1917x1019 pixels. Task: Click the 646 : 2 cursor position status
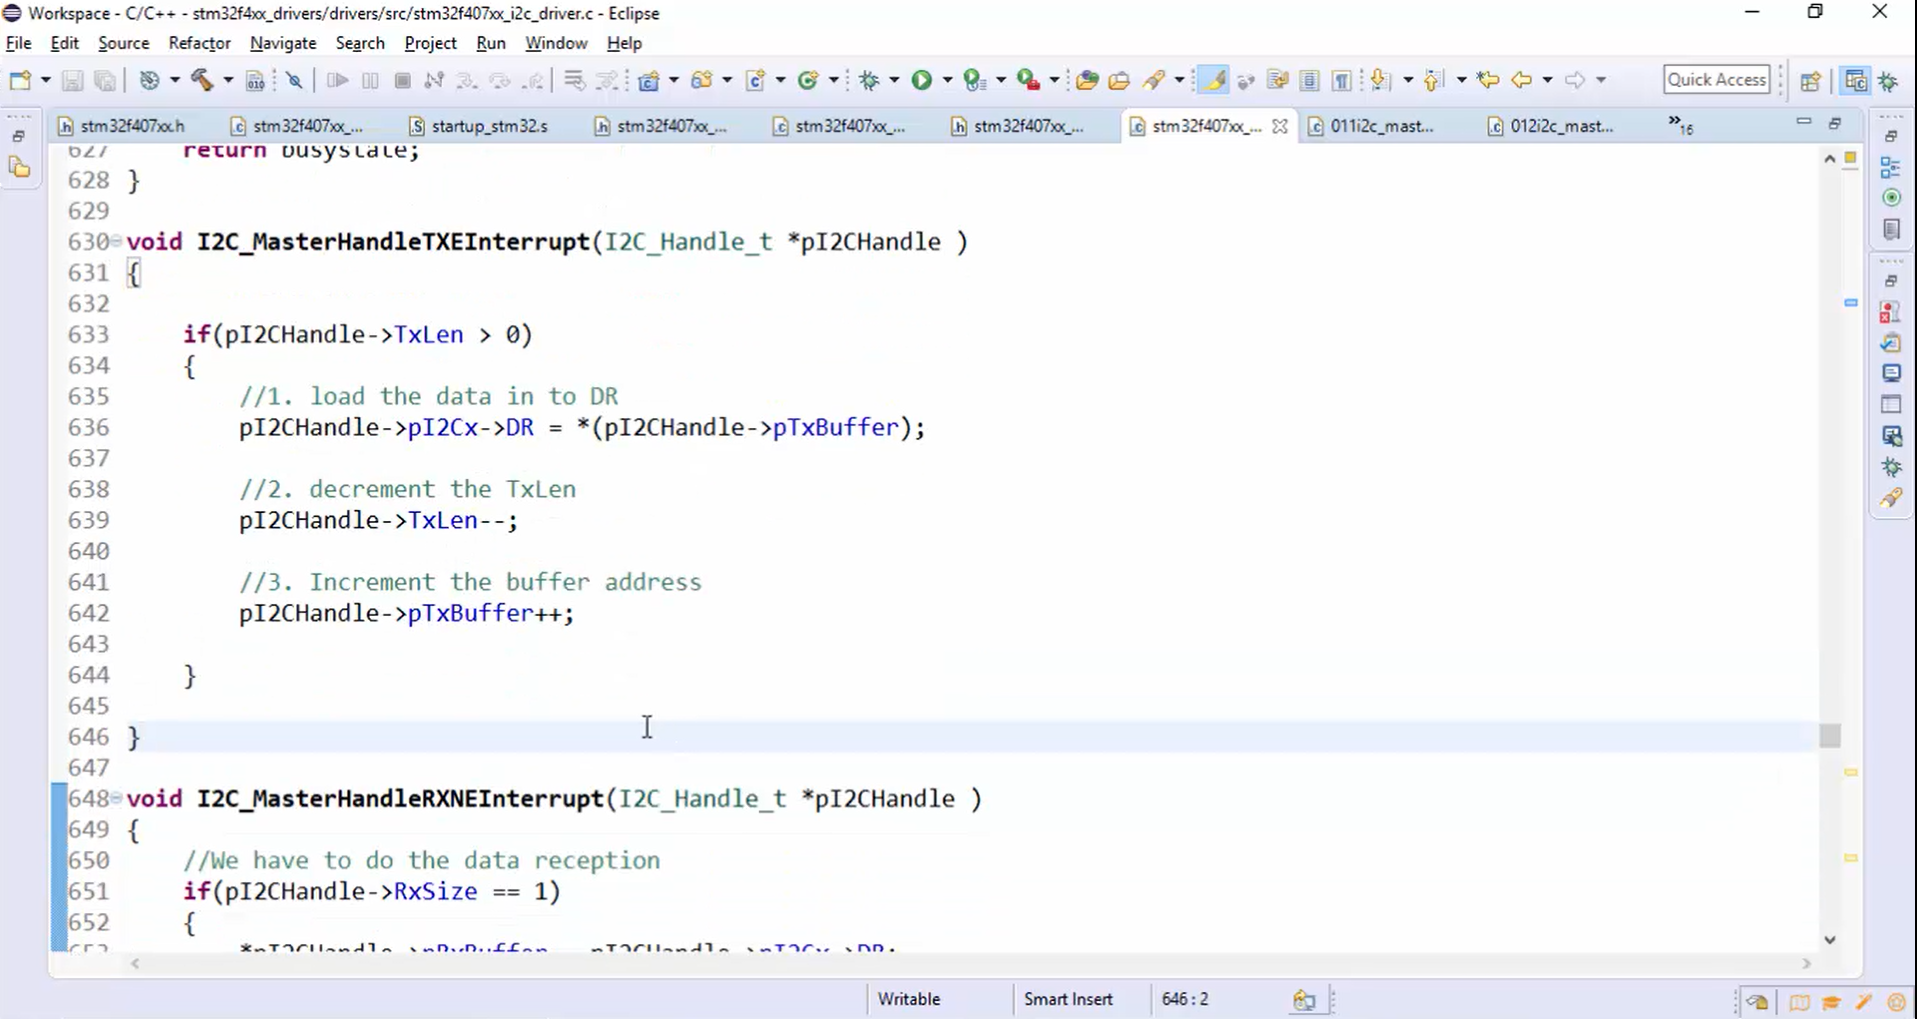tap(1185, 999)
